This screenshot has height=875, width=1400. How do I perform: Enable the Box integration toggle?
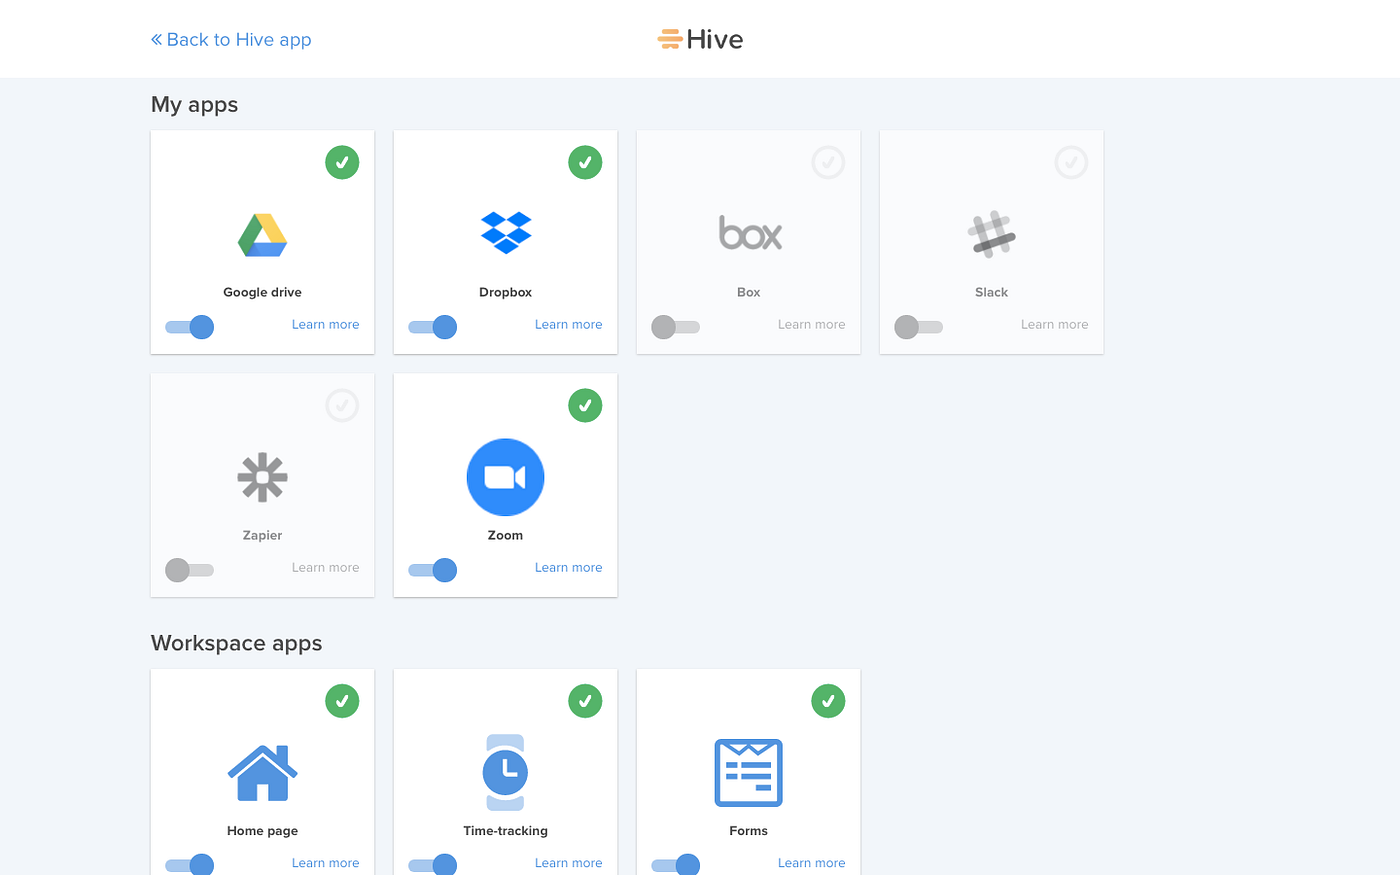(675, 327)
